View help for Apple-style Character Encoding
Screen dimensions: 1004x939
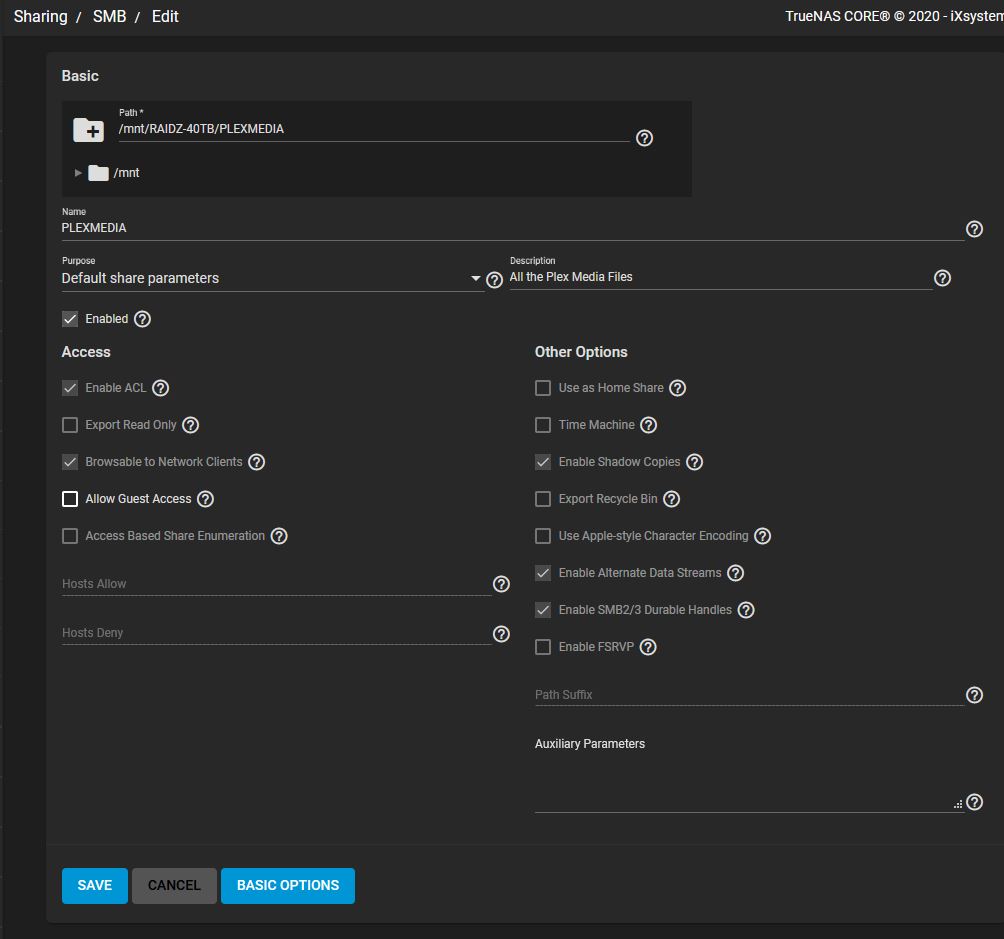click(763, 536)
